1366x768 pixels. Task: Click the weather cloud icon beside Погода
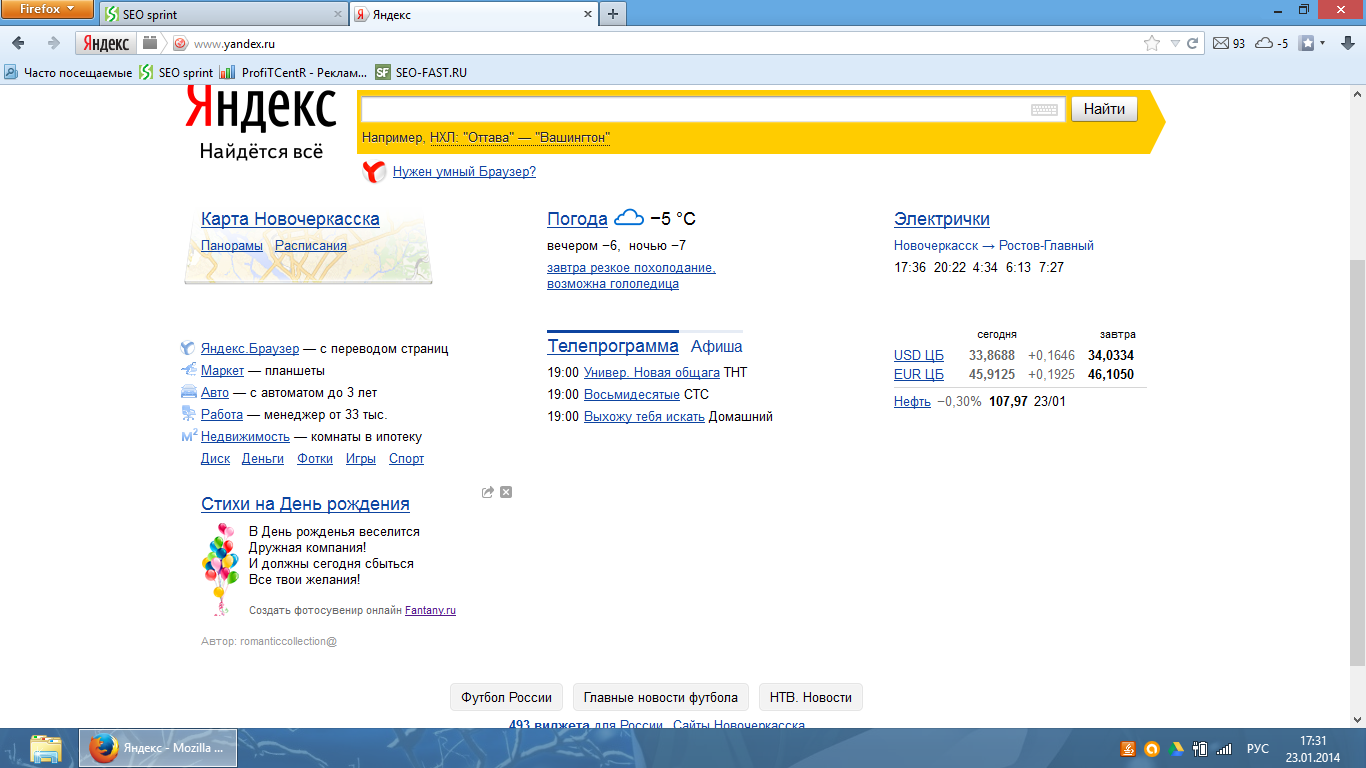[629, 218]
